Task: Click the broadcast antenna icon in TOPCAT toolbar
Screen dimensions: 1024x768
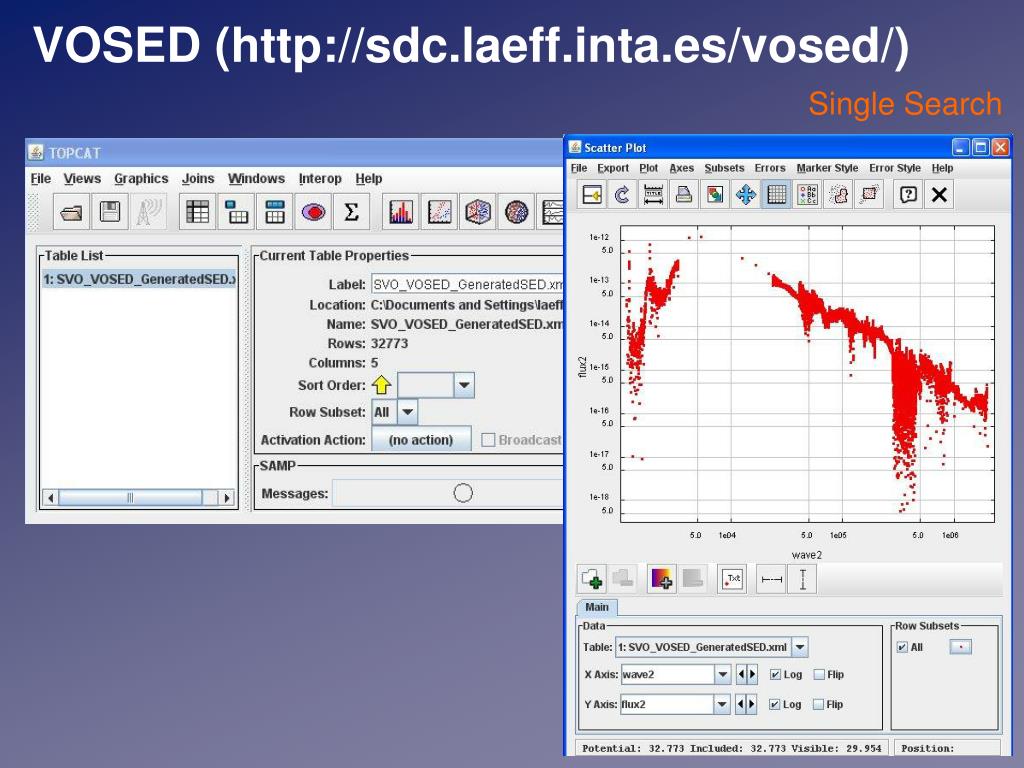Action: tap(148, 212)
